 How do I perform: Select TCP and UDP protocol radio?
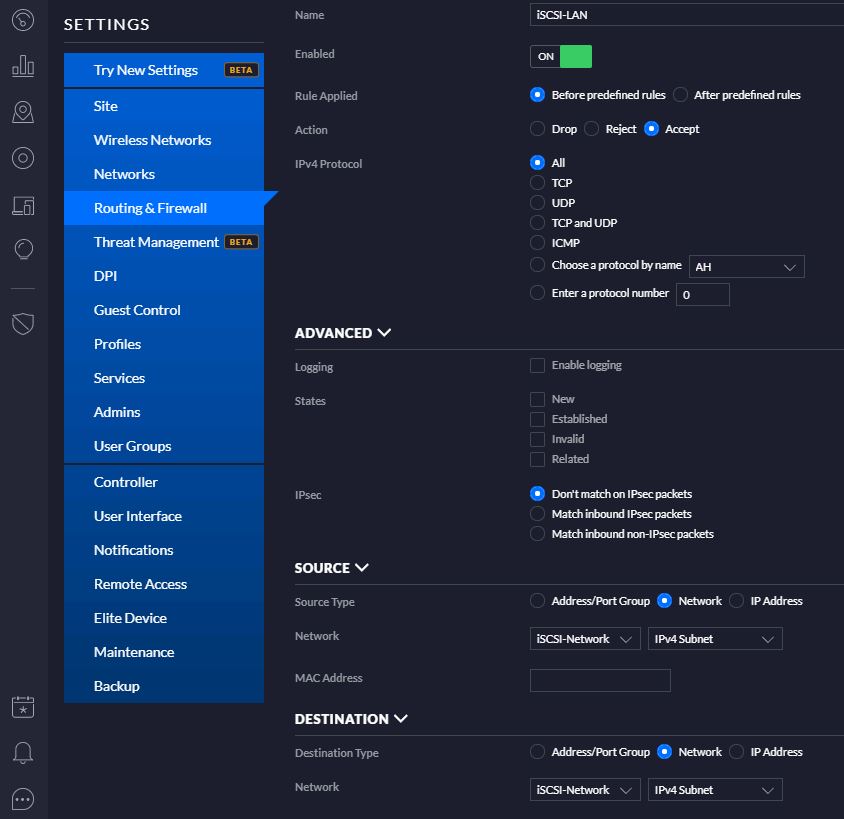537,223
